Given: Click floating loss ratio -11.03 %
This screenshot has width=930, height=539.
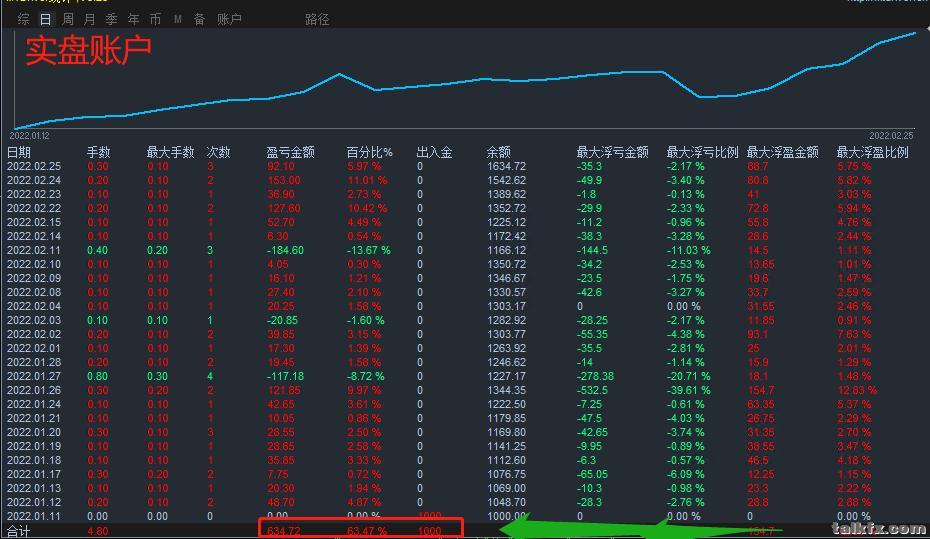Looking at the screenshot, I should (x=688, y=250).
